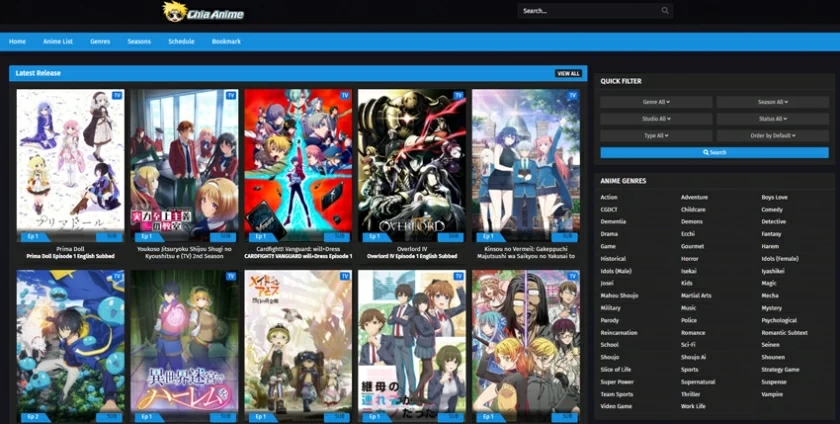Select the Shounen genre link
The height and width of the screenshot is (424, 840).
772,357
